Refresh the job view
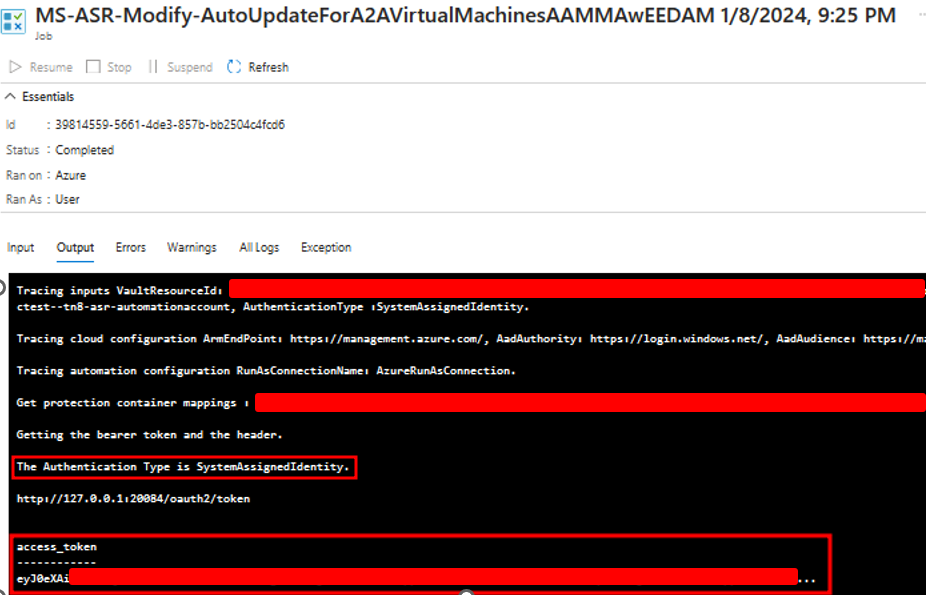This screenshot has height=596, width=926. click(x=268, y=67)
